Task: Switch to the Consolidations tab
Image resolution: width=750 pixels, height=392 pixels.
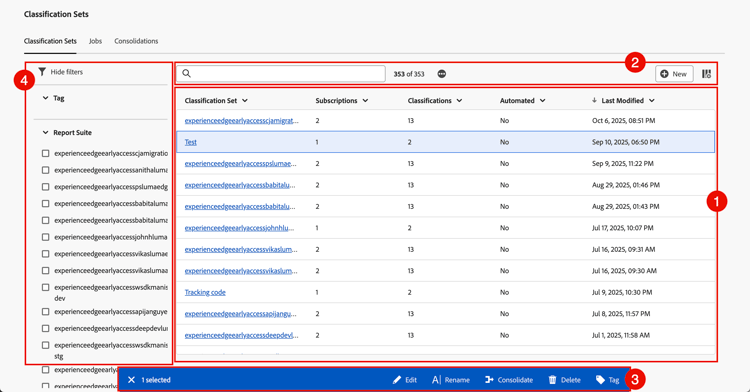Action: coord(136,41)
